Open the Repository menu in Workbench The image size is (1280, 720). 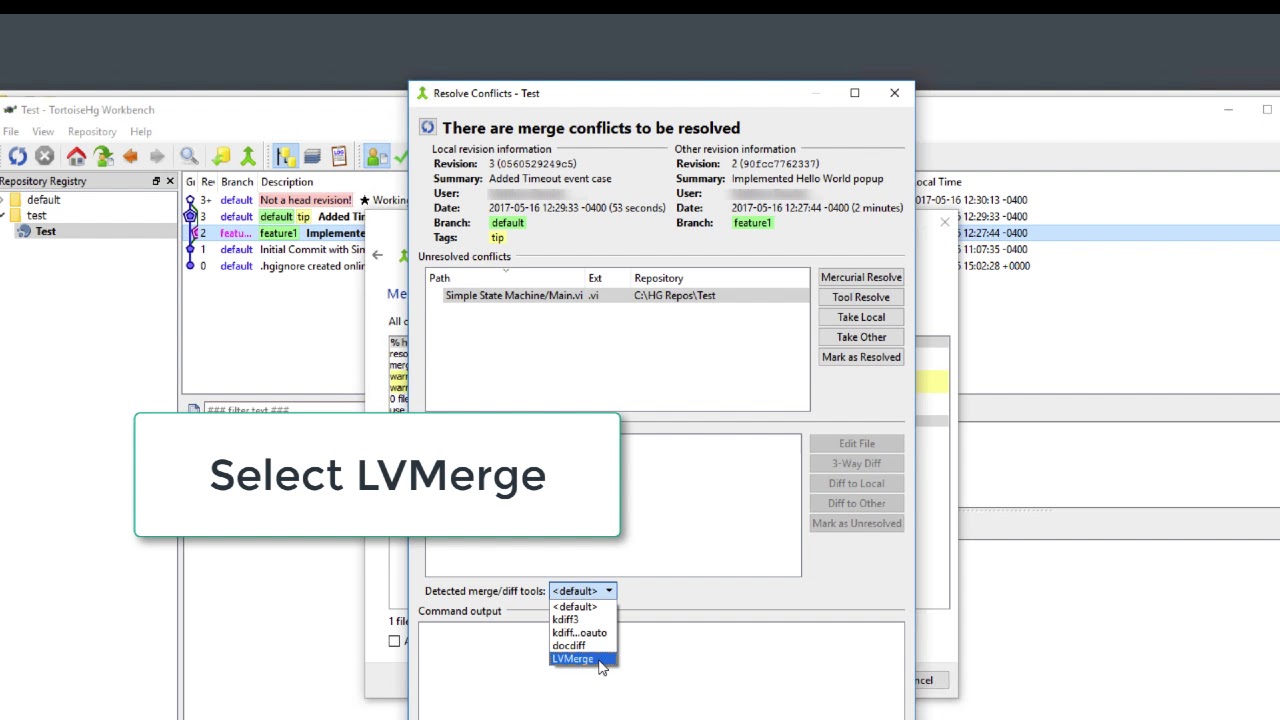point(92,132)
